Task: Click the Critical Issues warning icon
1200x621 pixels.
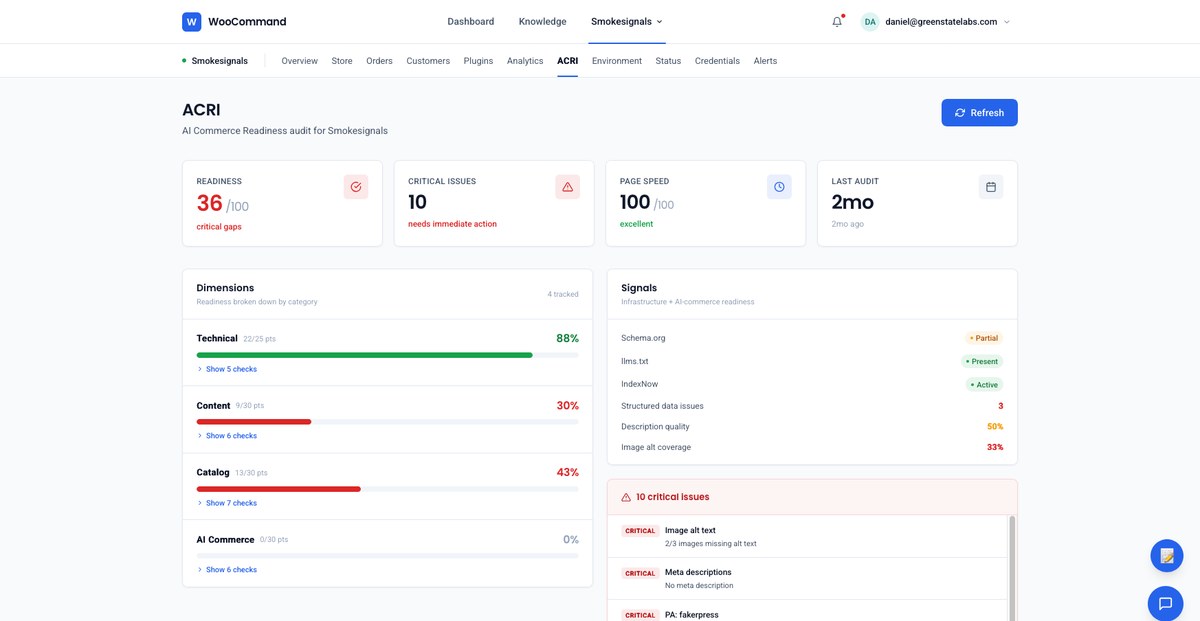Action: coord(568,187)
